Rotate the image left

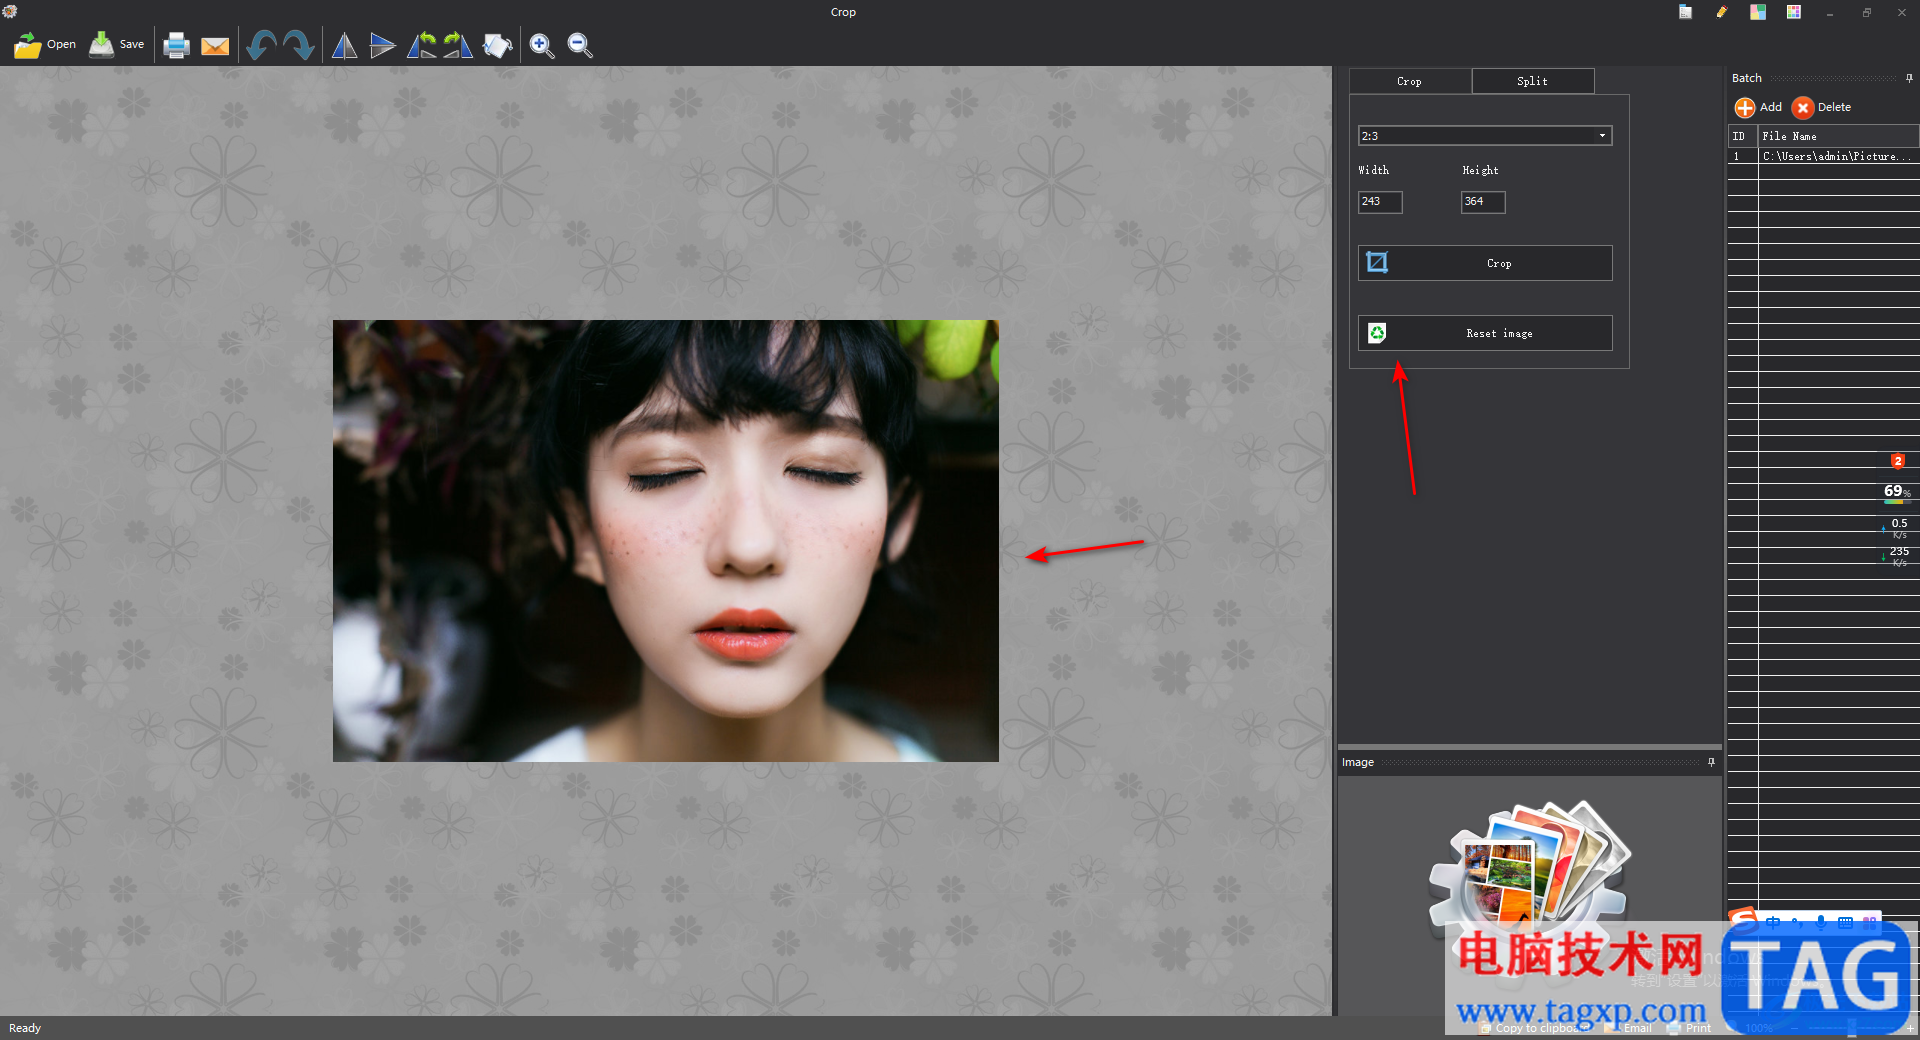pyautogui.click(x=421, y=45)
